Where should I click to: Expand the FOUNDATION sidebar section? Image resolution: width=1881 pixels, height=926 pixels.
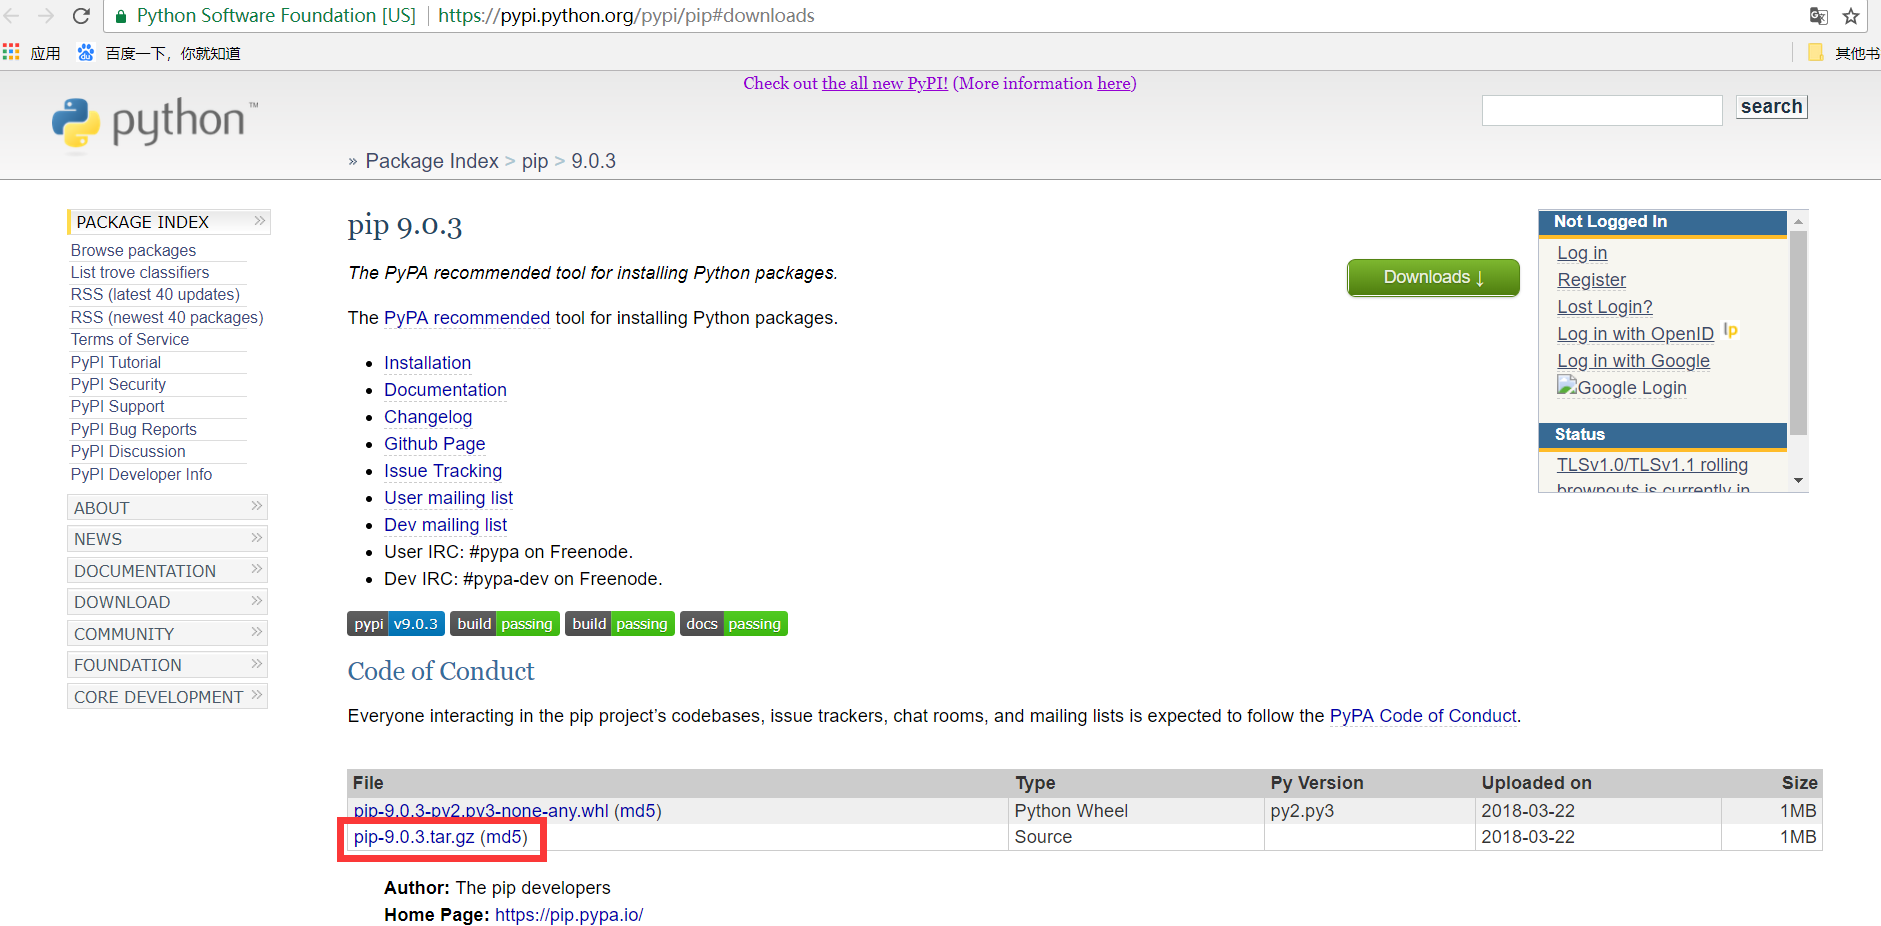(x=167, y=665)
